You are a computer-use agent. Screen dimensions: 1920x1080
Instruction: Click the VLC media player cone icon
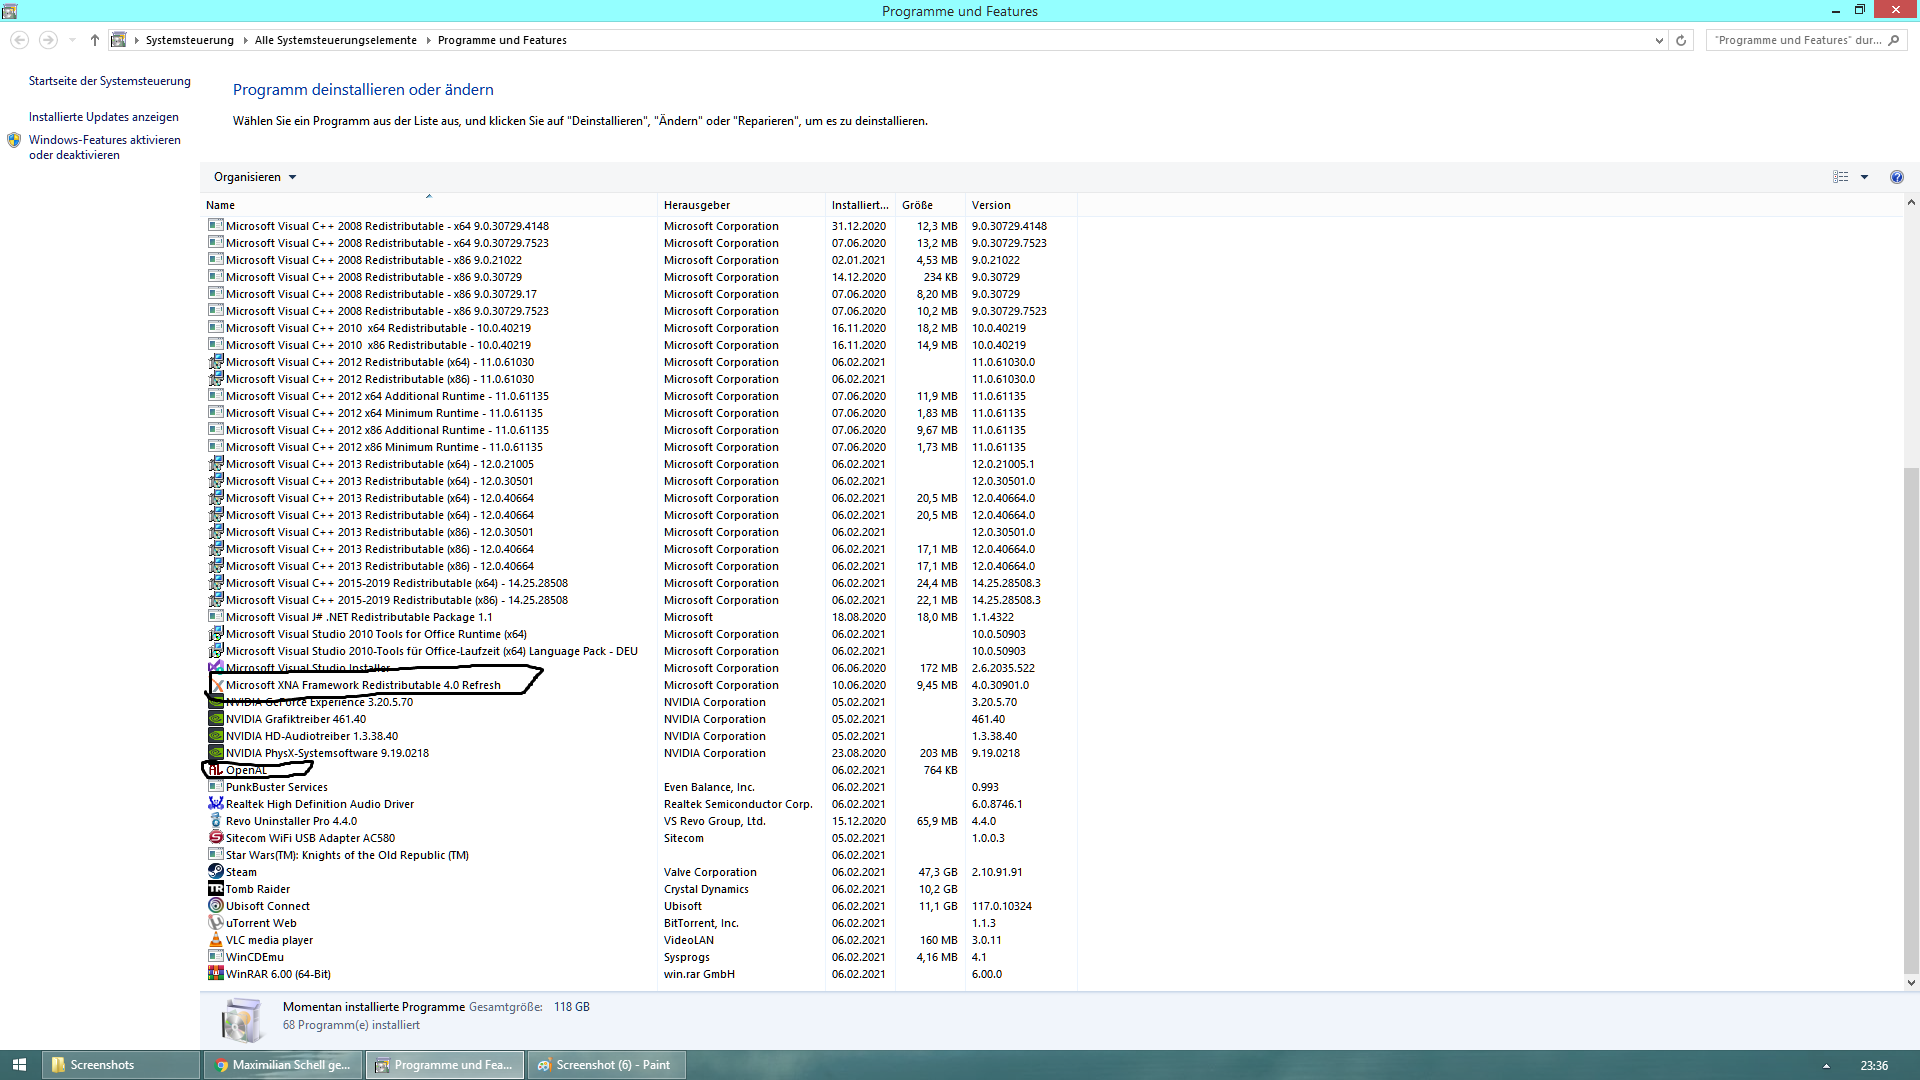pos(215,939)
